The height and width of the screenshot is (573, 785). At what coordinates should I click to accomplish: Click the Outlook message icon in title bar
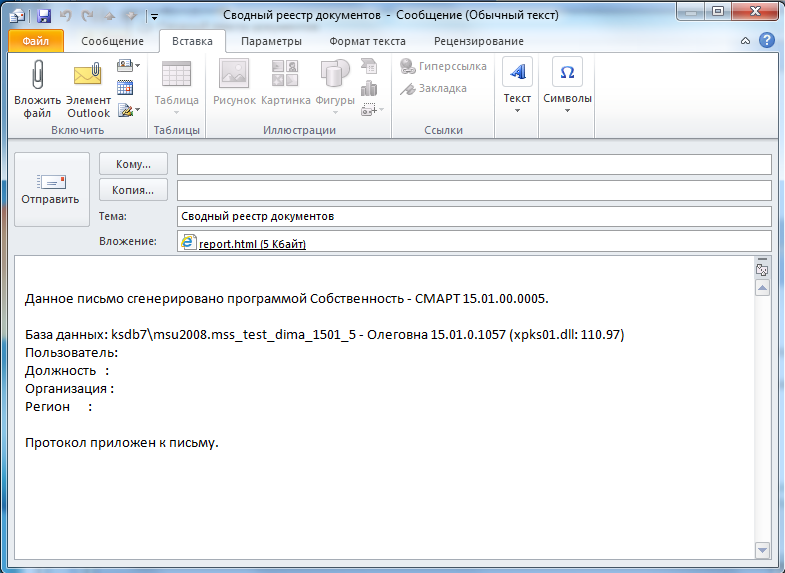[17, 16]
